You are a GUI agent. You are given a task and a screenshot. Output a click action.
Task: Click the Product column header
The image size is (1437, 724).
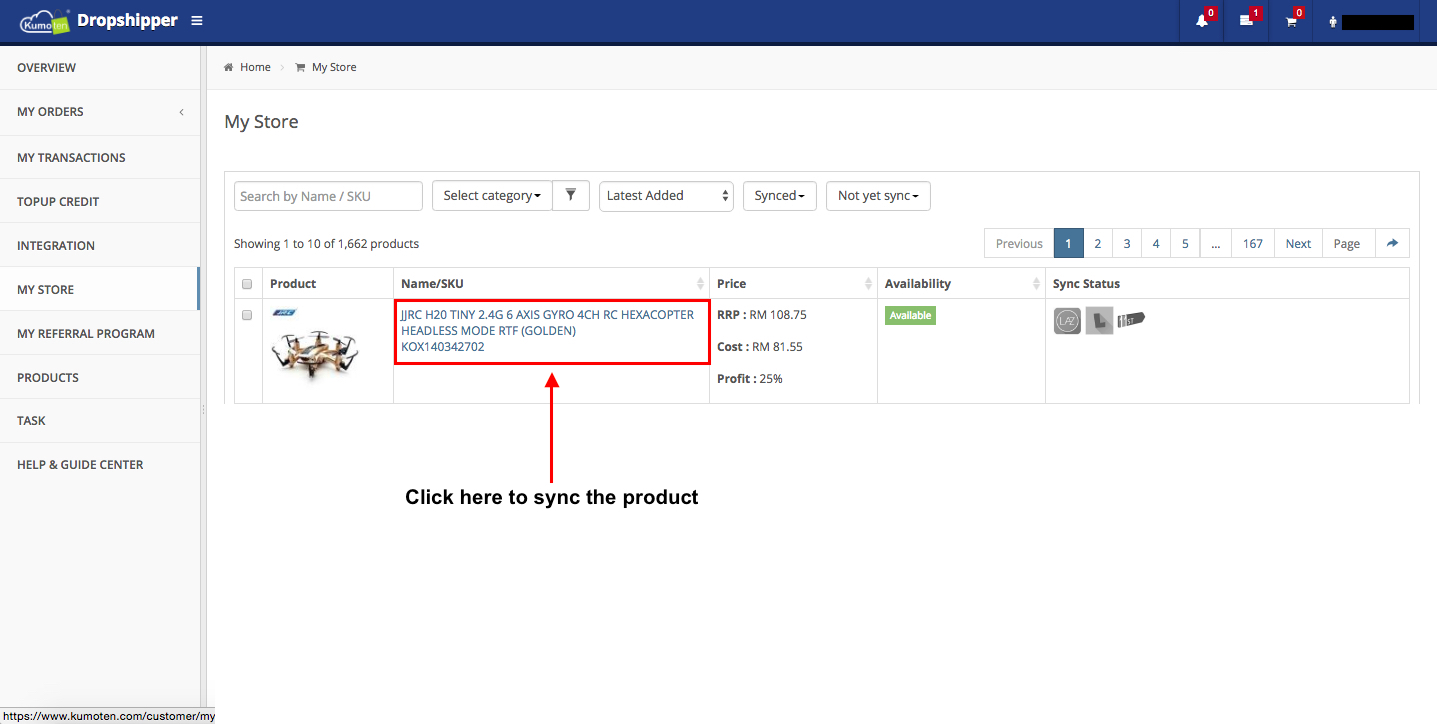pyautogui.click(x=293, y=284)
